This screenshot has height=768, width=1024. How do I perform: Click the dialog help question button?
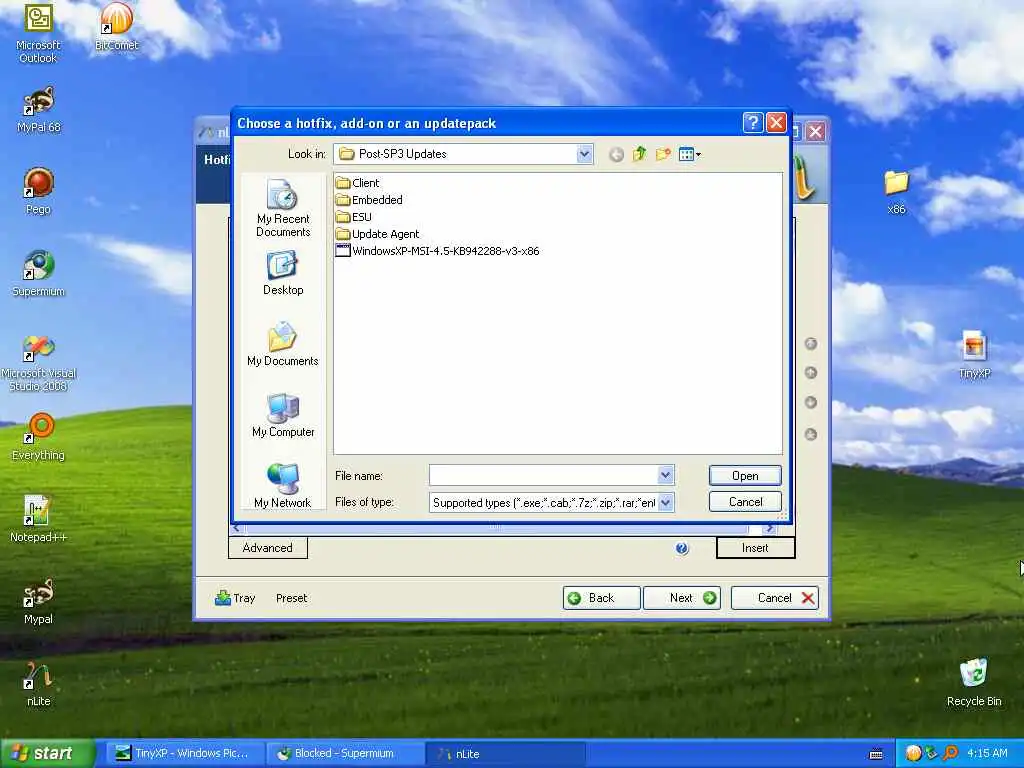[753, 123]
